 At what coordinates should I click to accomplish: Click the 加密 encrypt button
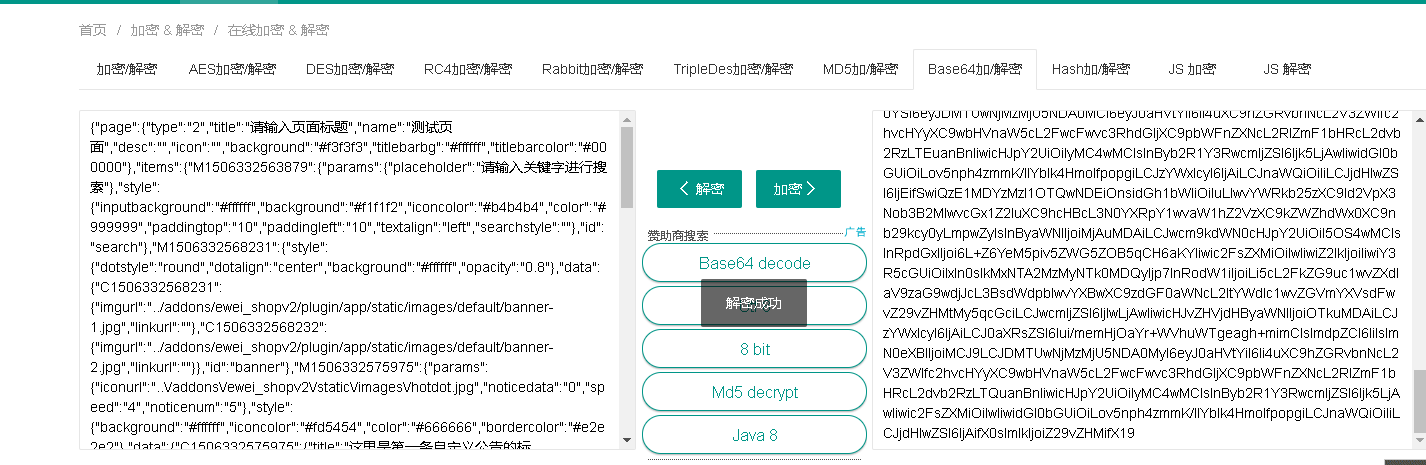pos(798,189)
